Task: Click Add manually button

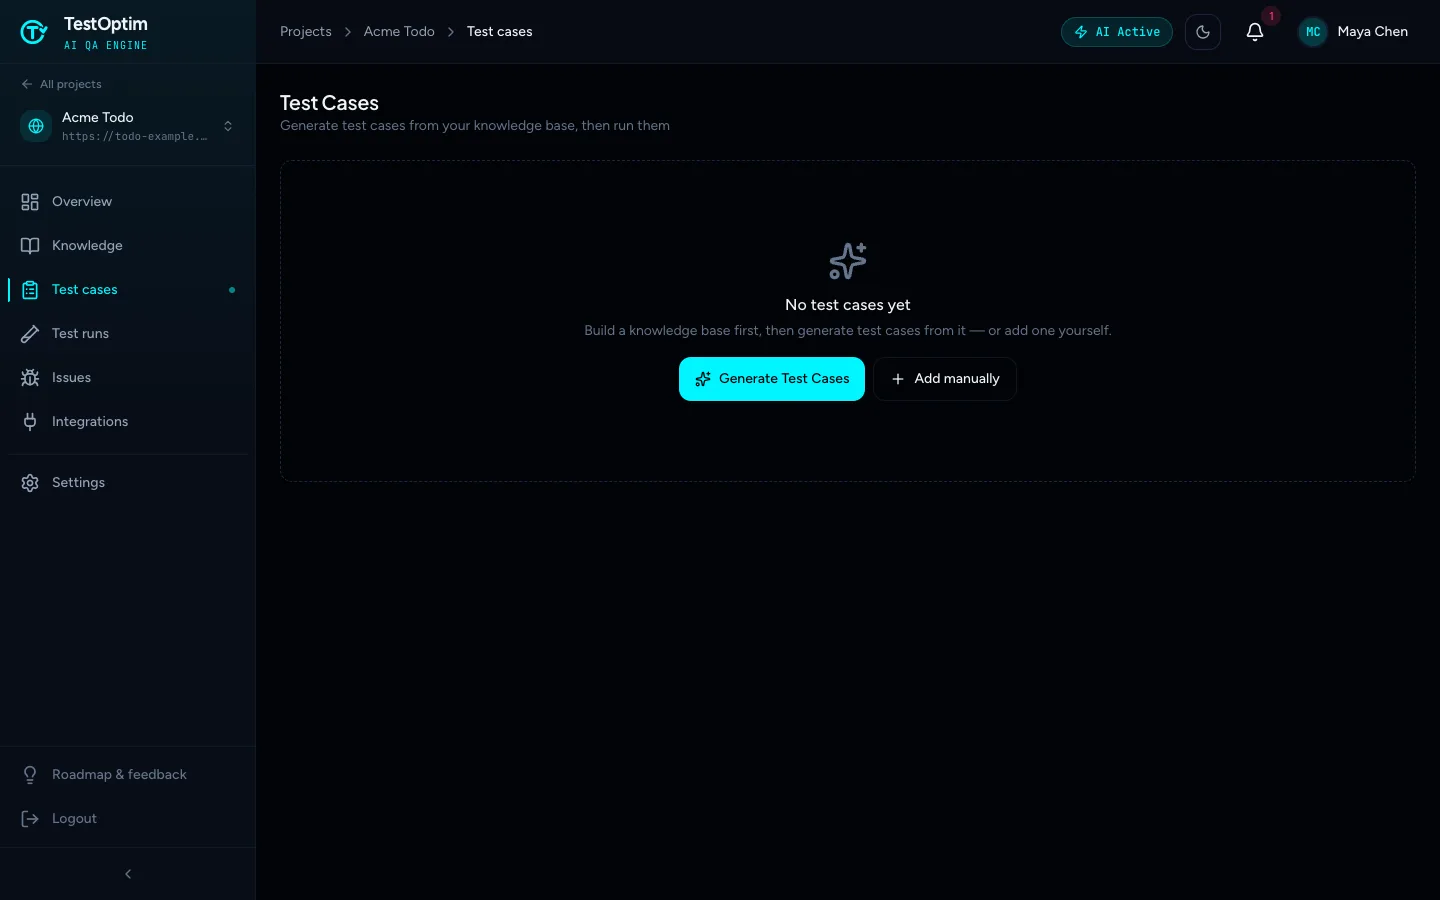Action: point(945,379)
